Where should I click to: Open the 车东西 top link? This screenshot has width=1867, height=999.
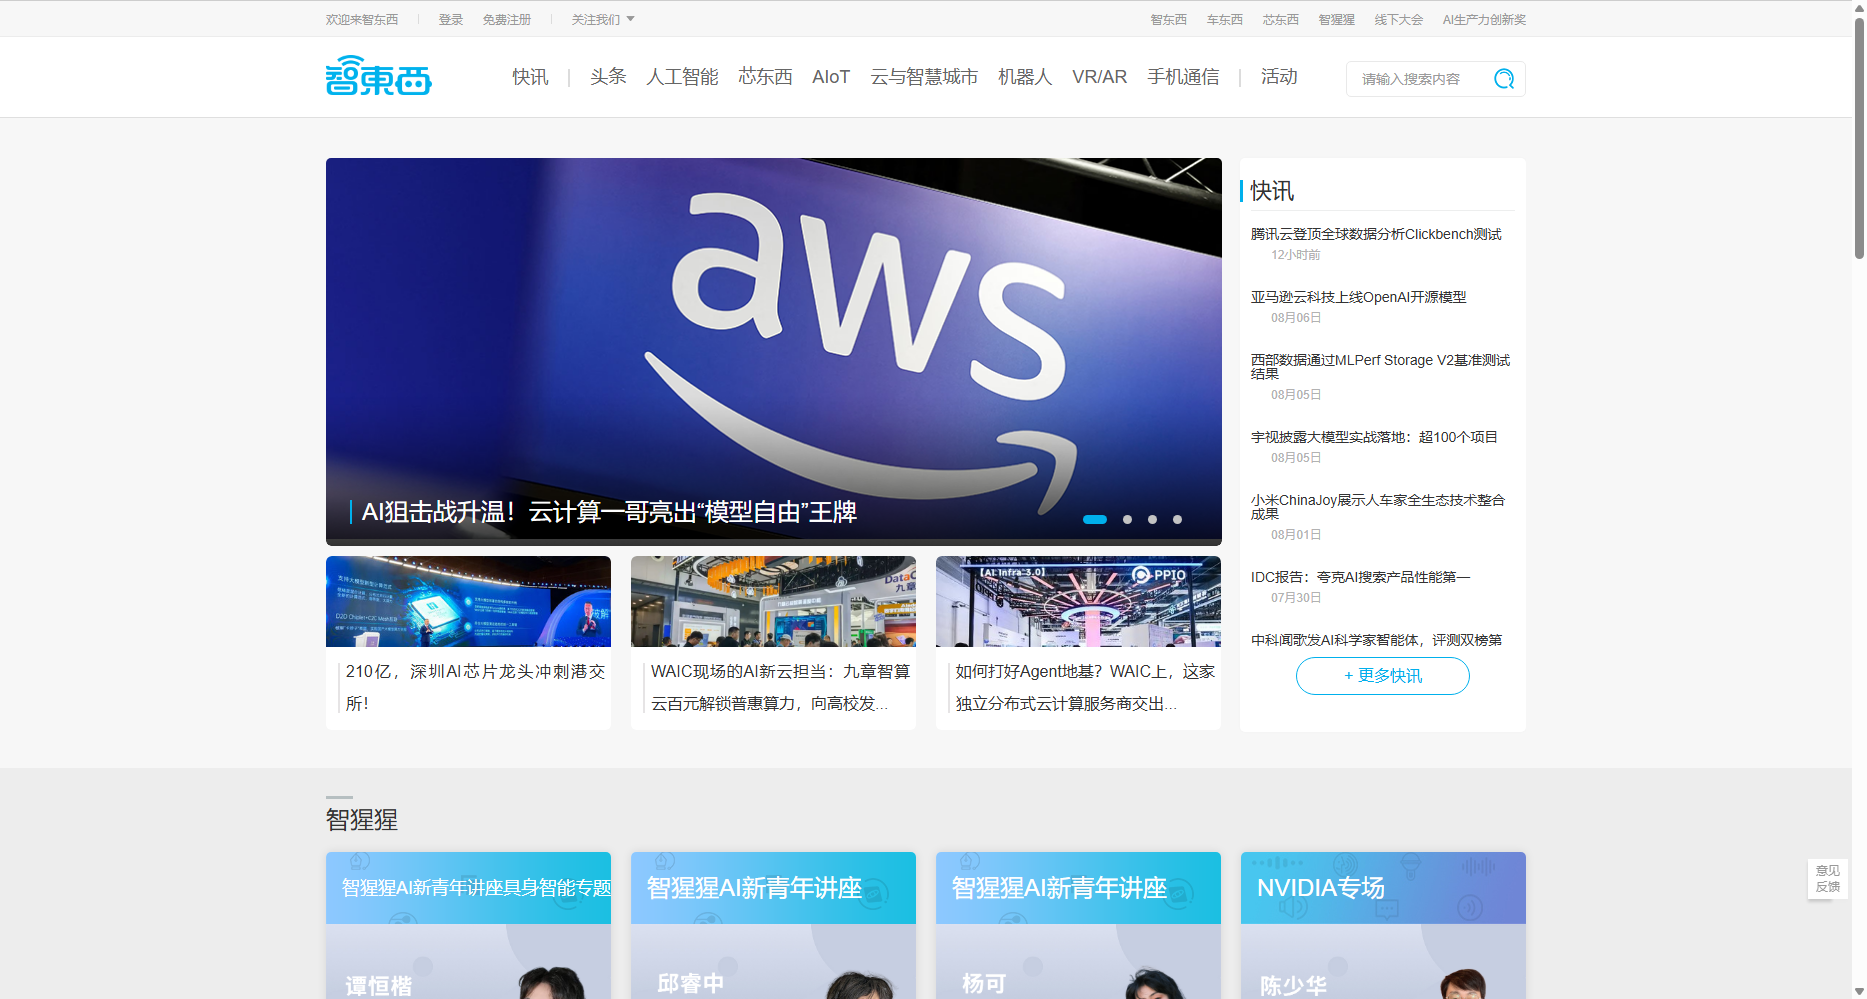point(1224,19)
